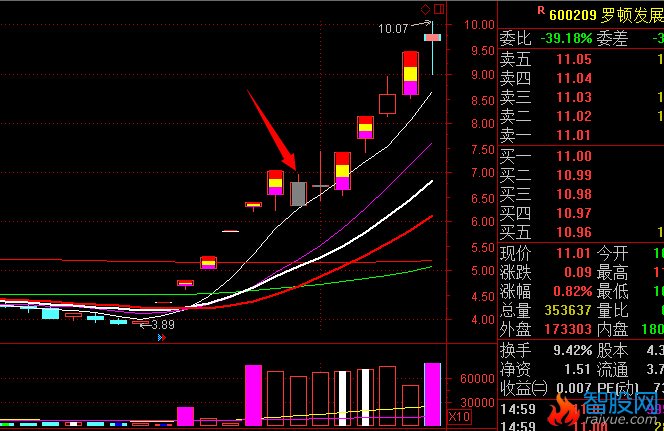Click the 流通 label
The width and height of the screenshot is (664, 431).
(x=612, y=370)
